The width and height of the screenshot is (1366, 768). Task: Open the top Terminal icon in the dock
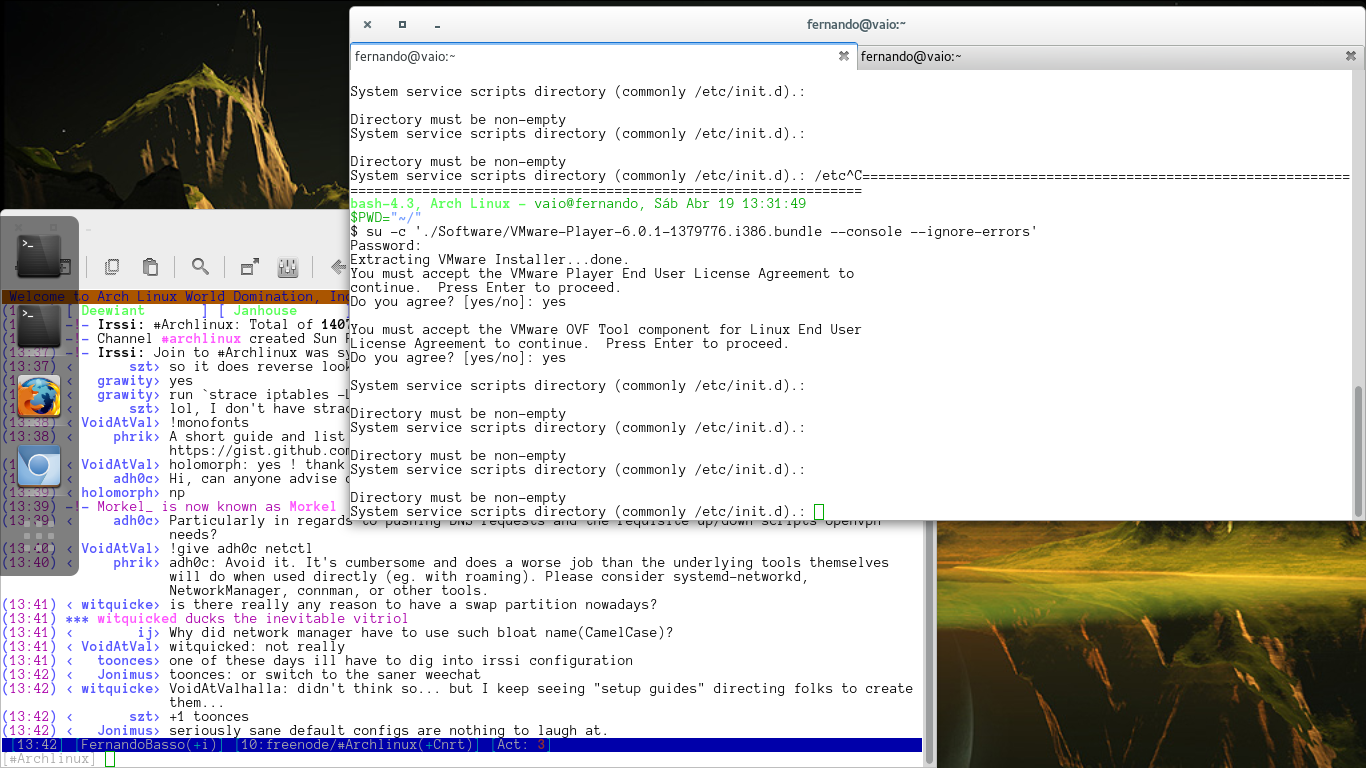click(39, 256)
